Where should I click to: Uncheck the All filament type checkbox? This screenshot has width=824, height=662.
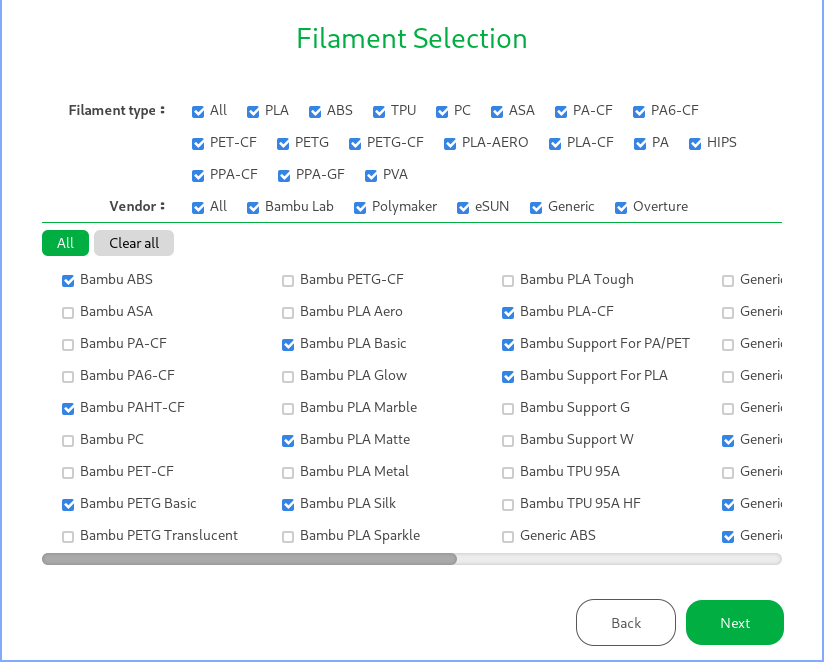click(x=198, y=111)
